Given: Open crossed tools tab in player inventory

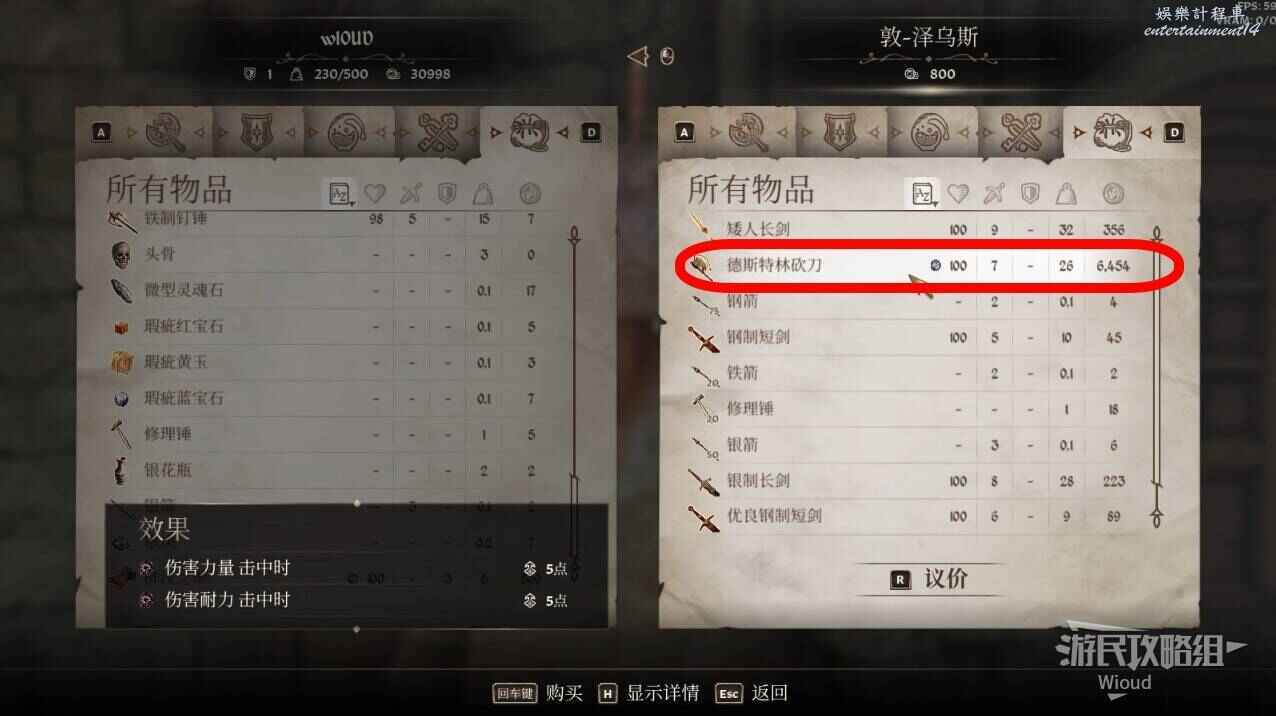Looking at the screenshot, I should click(x=437, y=132).
